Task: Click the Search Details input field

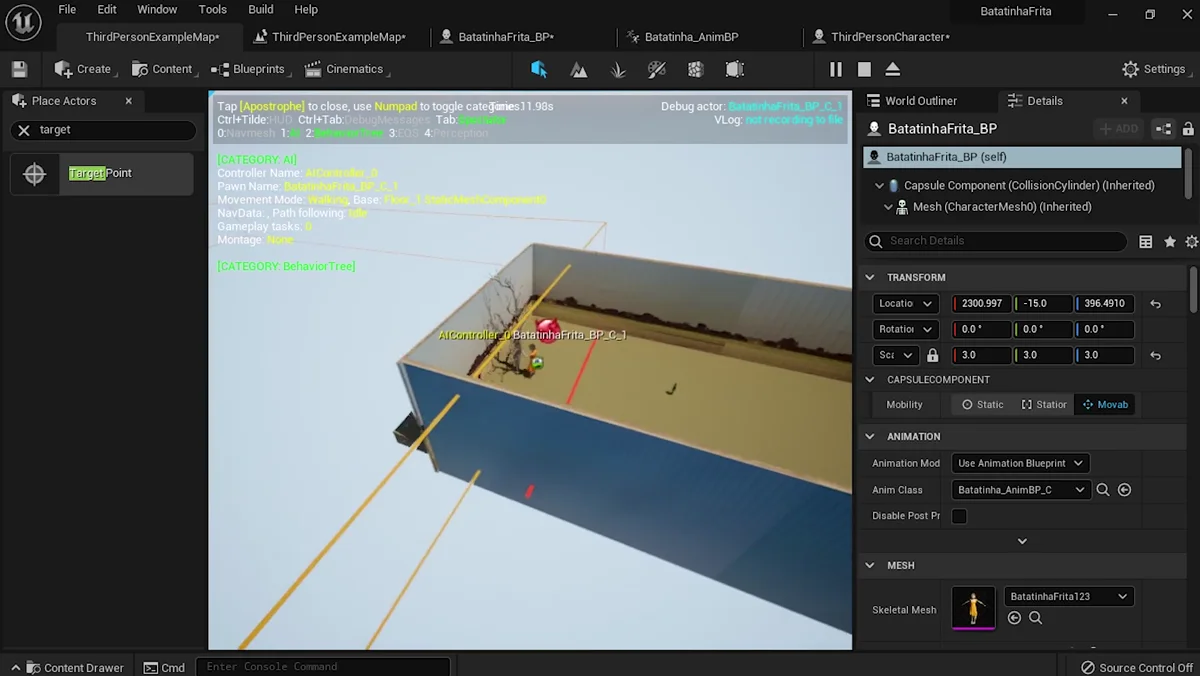Action: click(997, 241)
